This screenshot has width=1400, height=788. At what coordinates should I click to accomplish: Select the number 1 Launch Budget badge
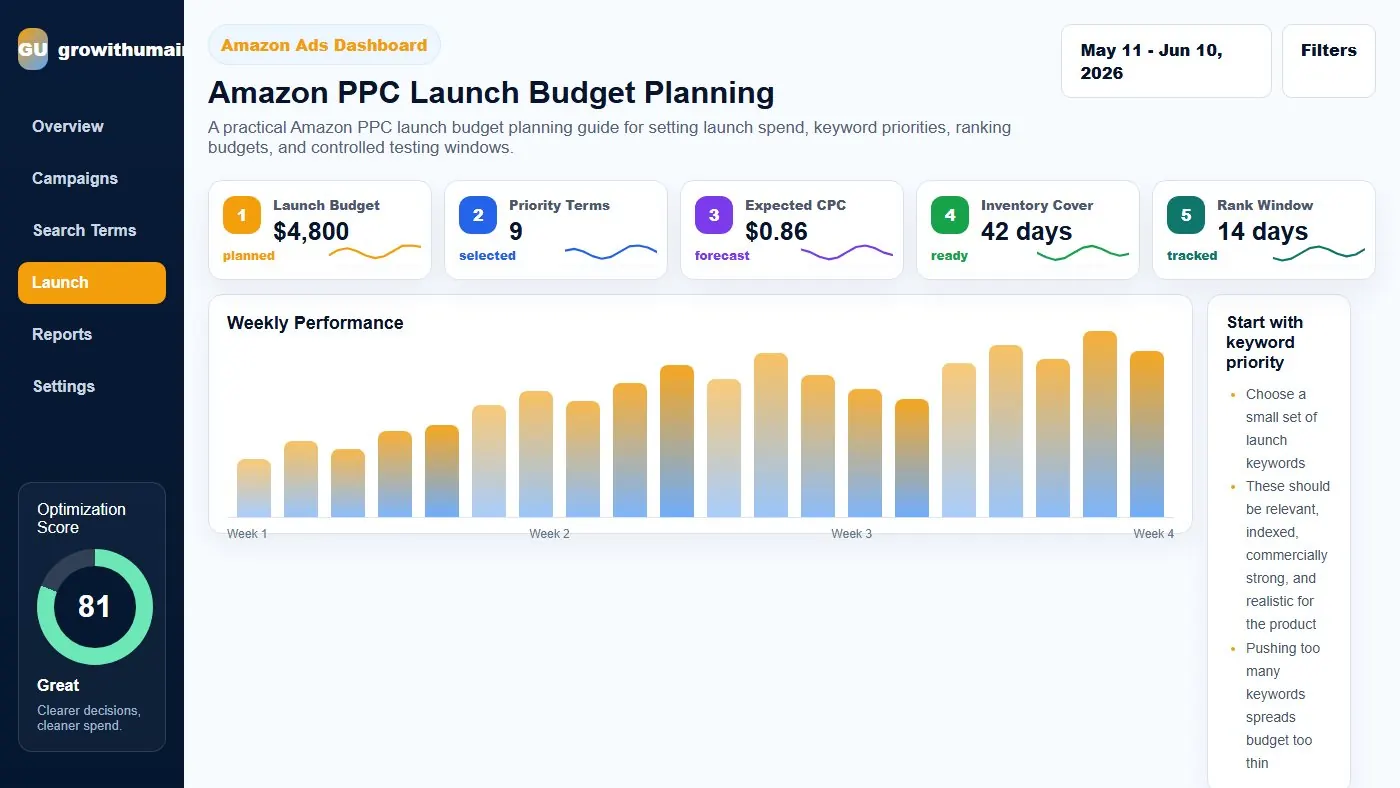click(242, 215)
